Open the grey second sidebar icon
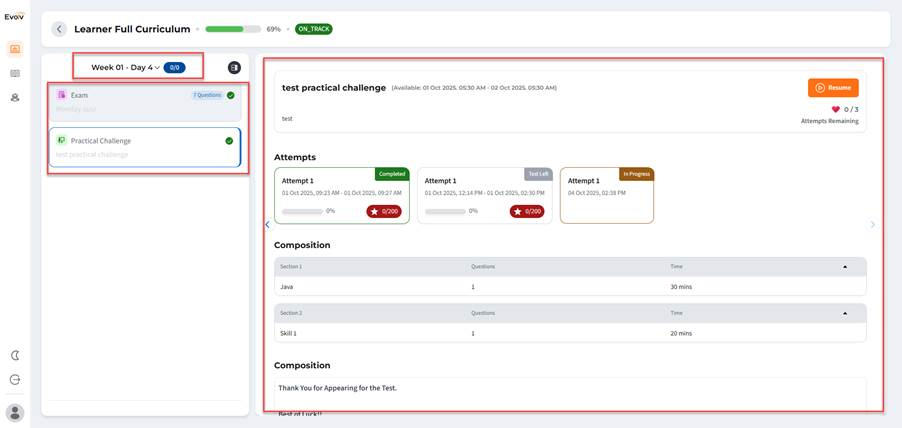 tap(15, 73)
